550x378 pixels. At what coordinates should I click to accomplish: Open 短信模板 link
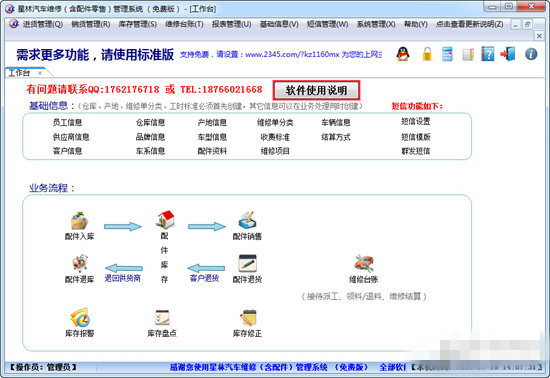[x=416, y=137]
